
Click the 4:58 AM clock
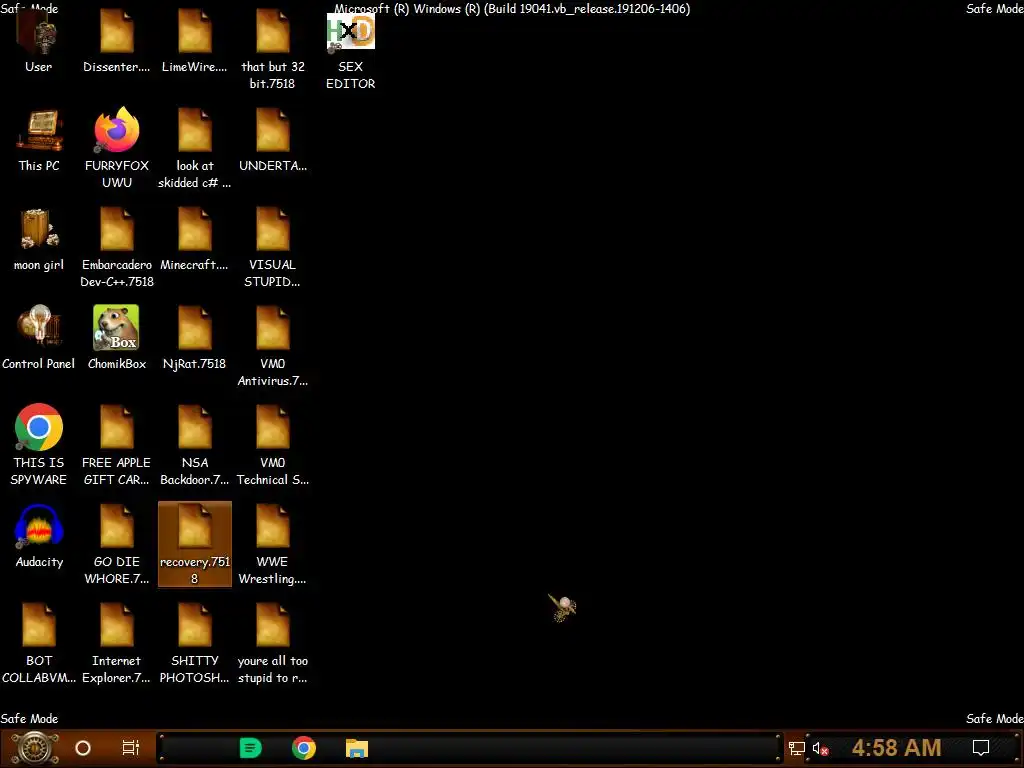point(897,748)
